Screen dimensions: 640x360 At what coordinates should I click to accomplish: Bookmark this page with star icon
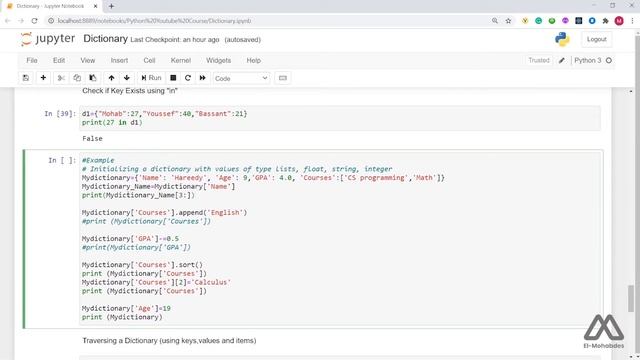(x=508, y=21)
